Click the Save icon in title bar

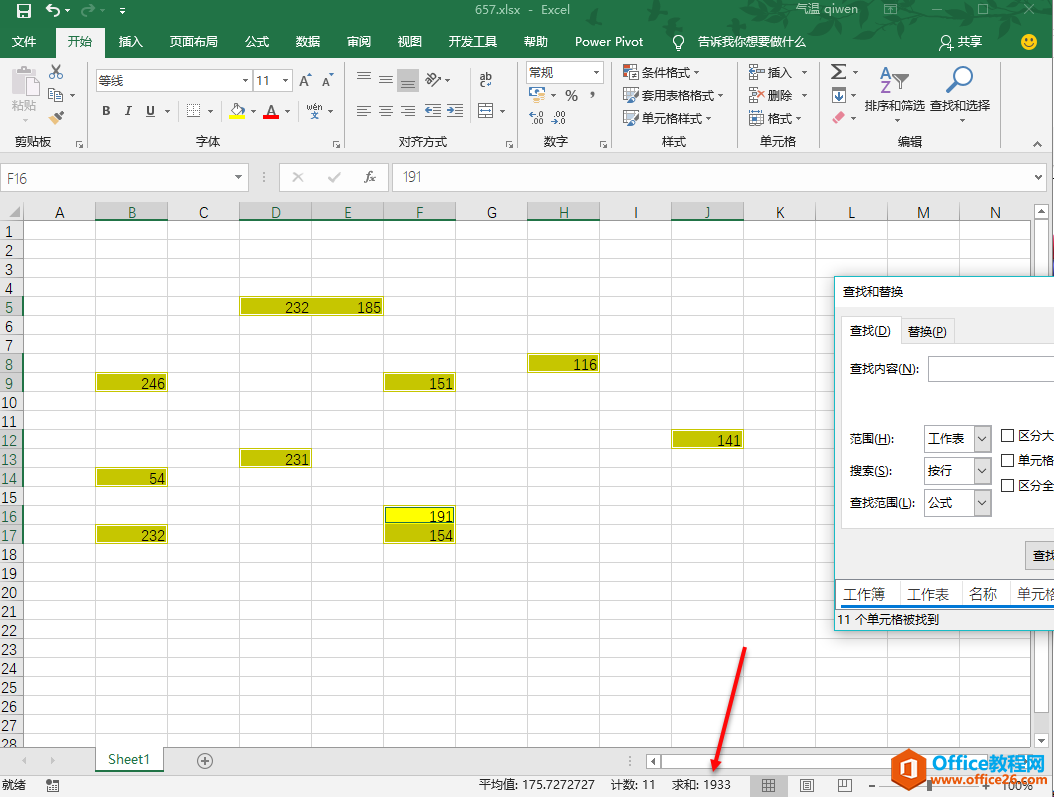[x=24, y=11]
